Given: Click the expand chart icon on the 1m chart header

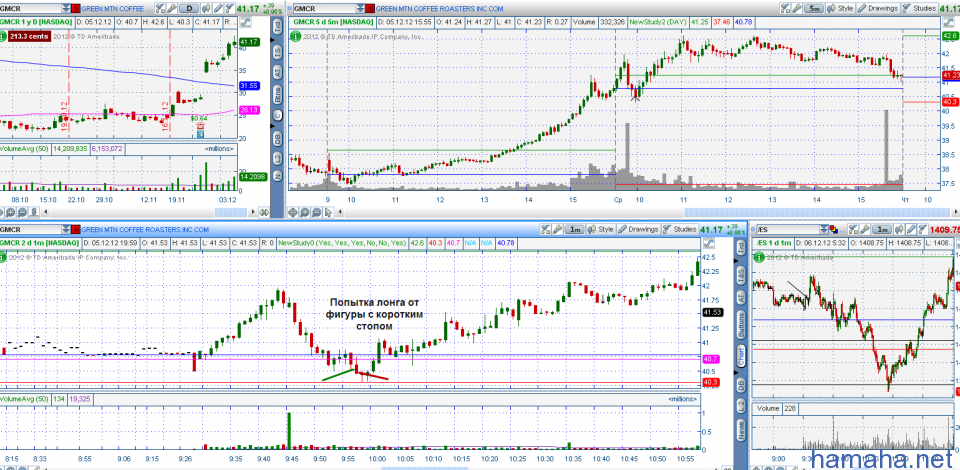Looking at the screenshot, I should tap(708, 243).
